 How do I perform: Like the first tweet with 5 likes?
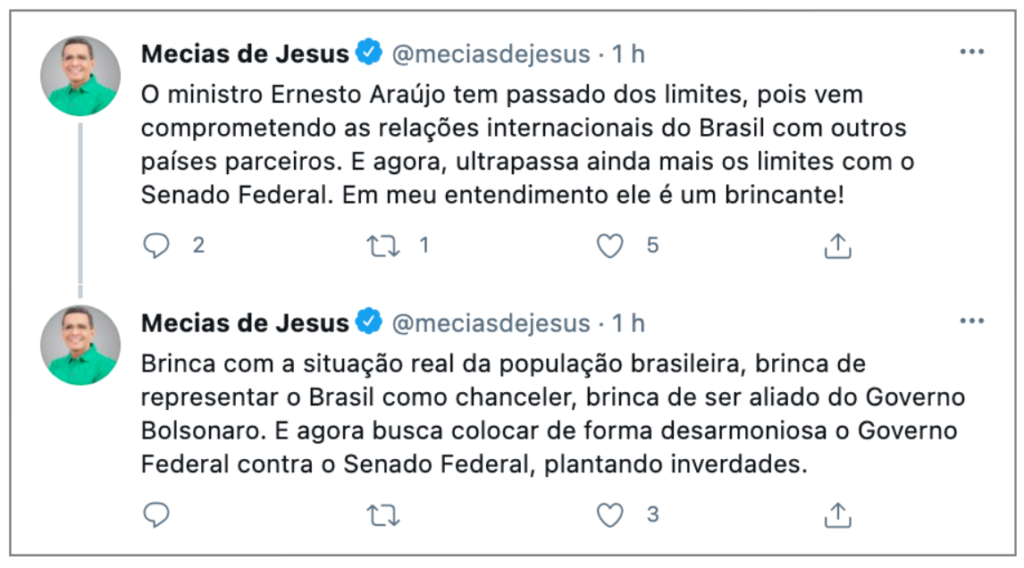[610, 245]
